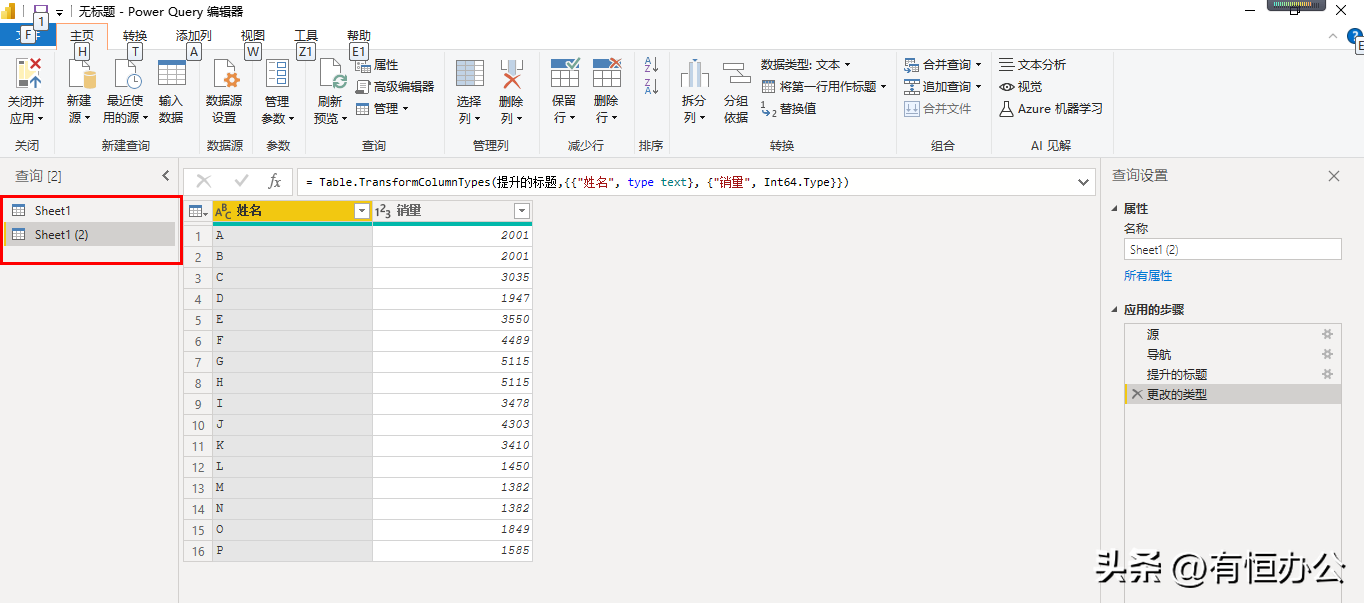Delete the 更改的类型 step

[1136, 395]
